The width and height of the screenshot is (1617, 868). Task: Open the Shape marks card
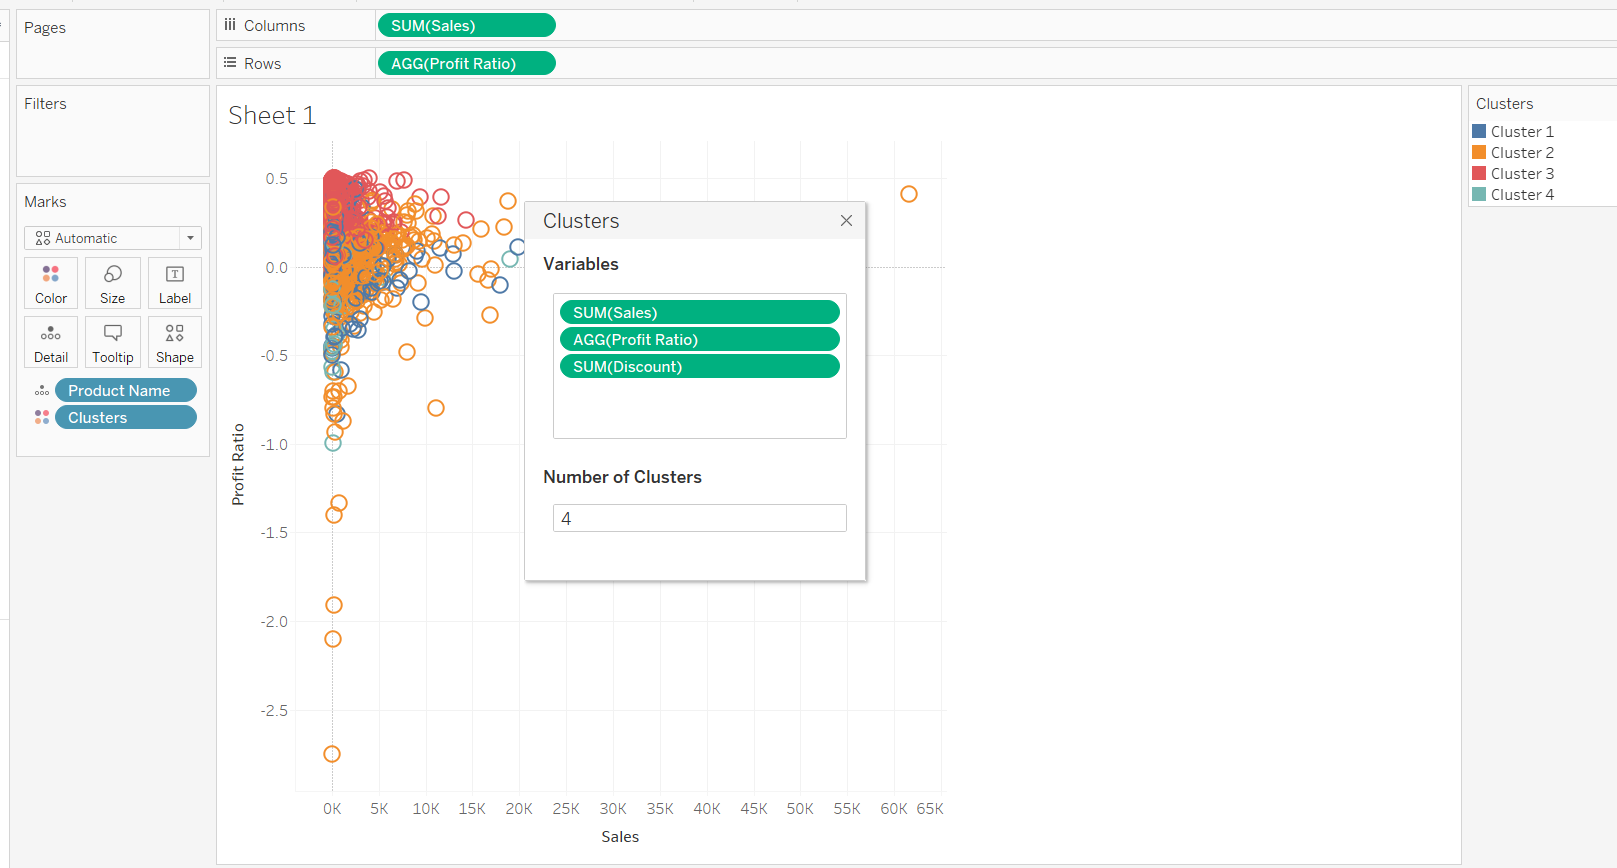(175, 342)
